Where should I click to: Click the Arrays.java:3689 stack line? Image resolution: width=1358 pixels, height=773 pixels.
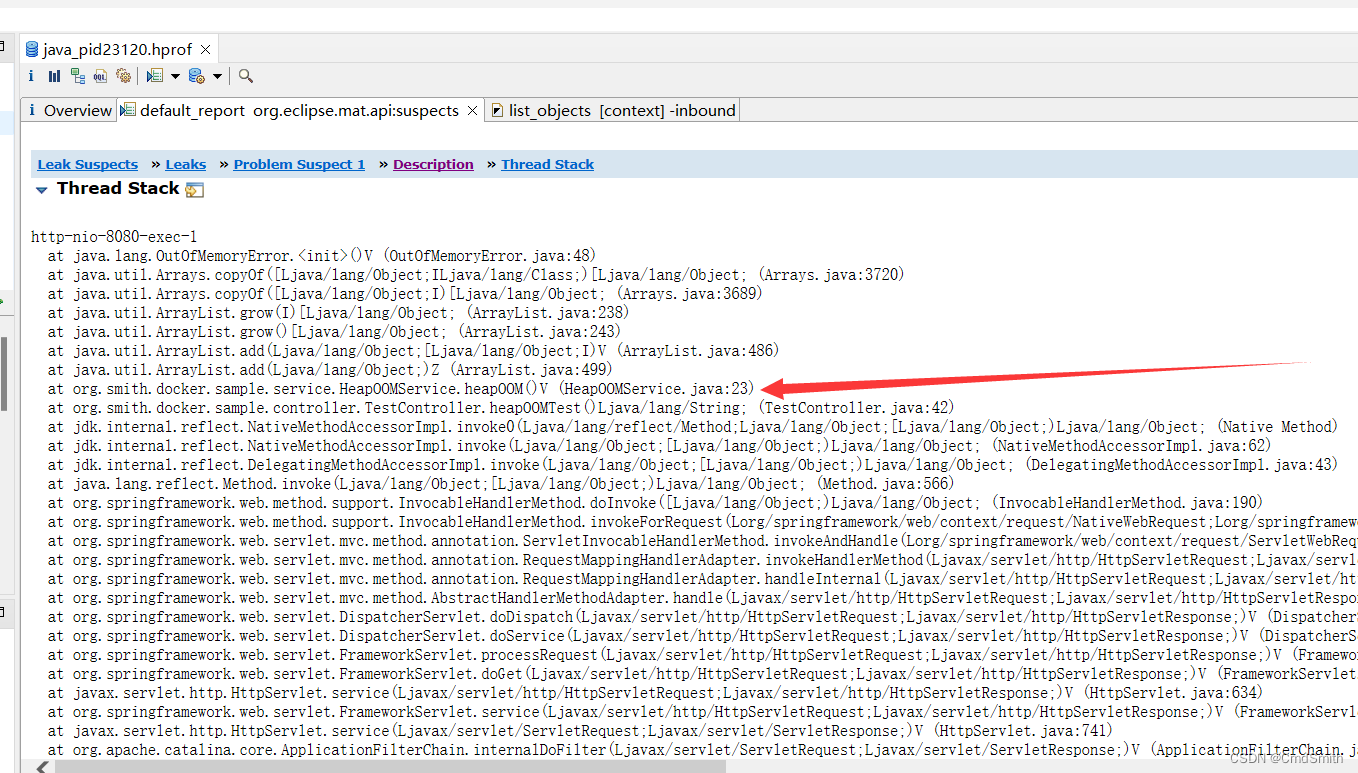(x=405, y=294)
